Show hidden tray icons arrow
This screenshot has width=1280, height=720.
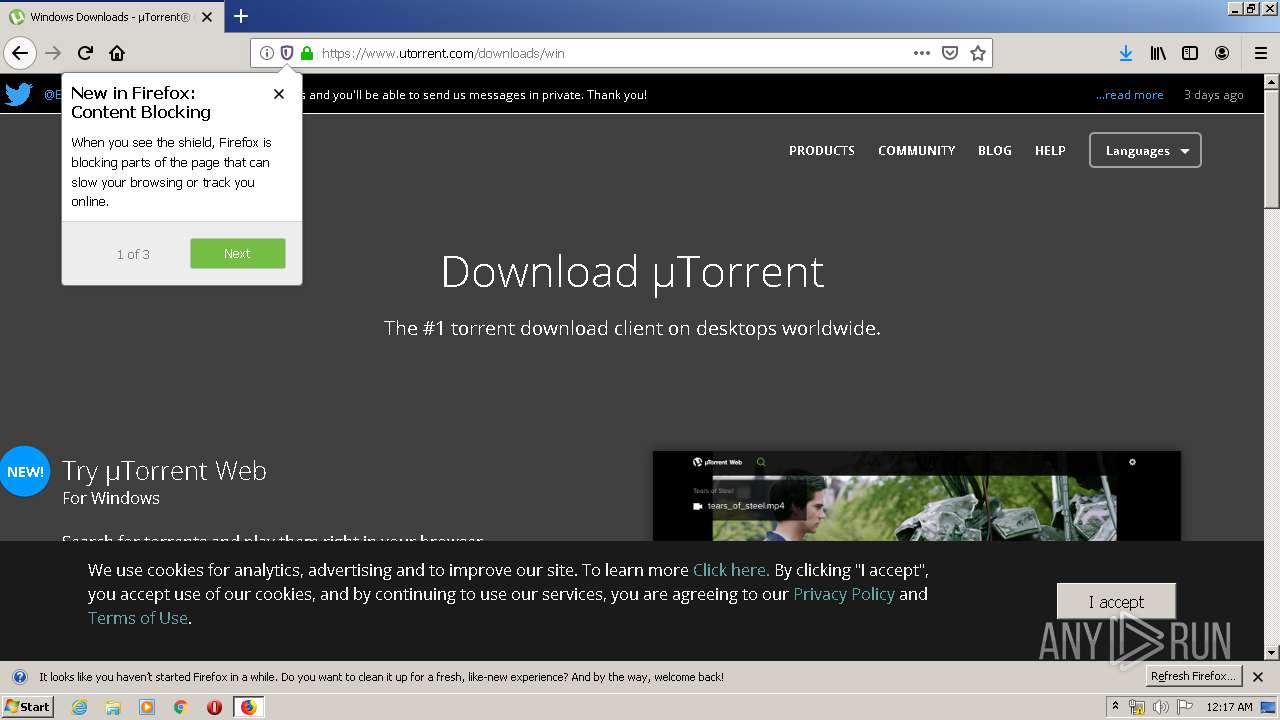1116,707
